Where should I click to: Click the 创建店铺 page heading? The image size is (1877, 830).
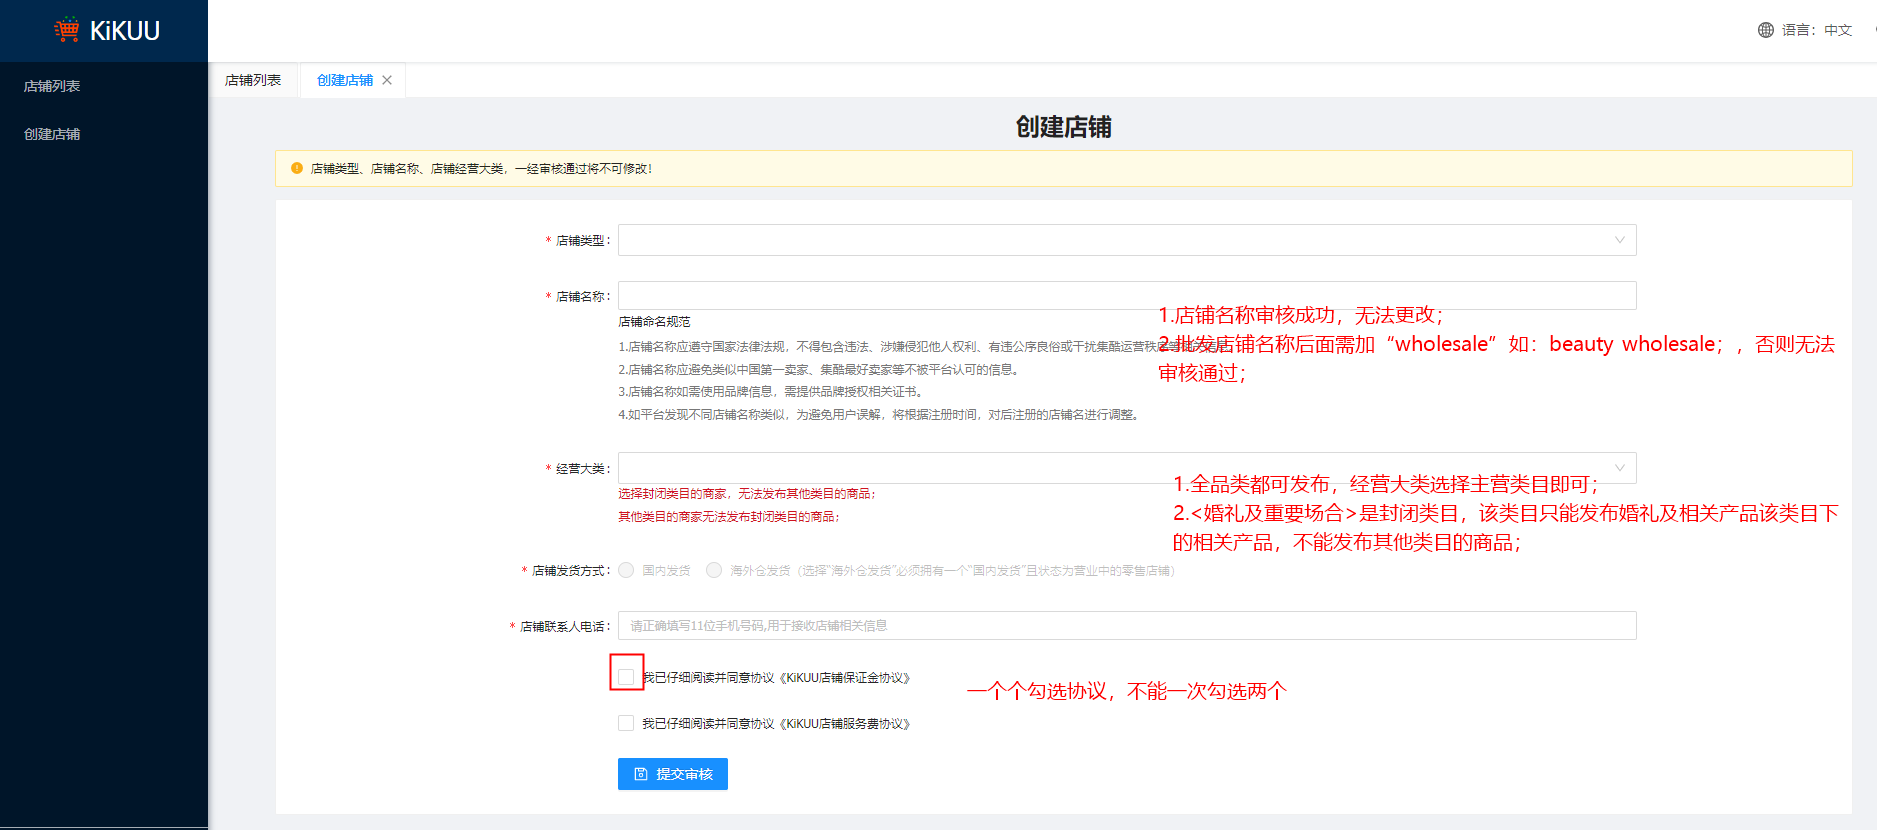1064,127
